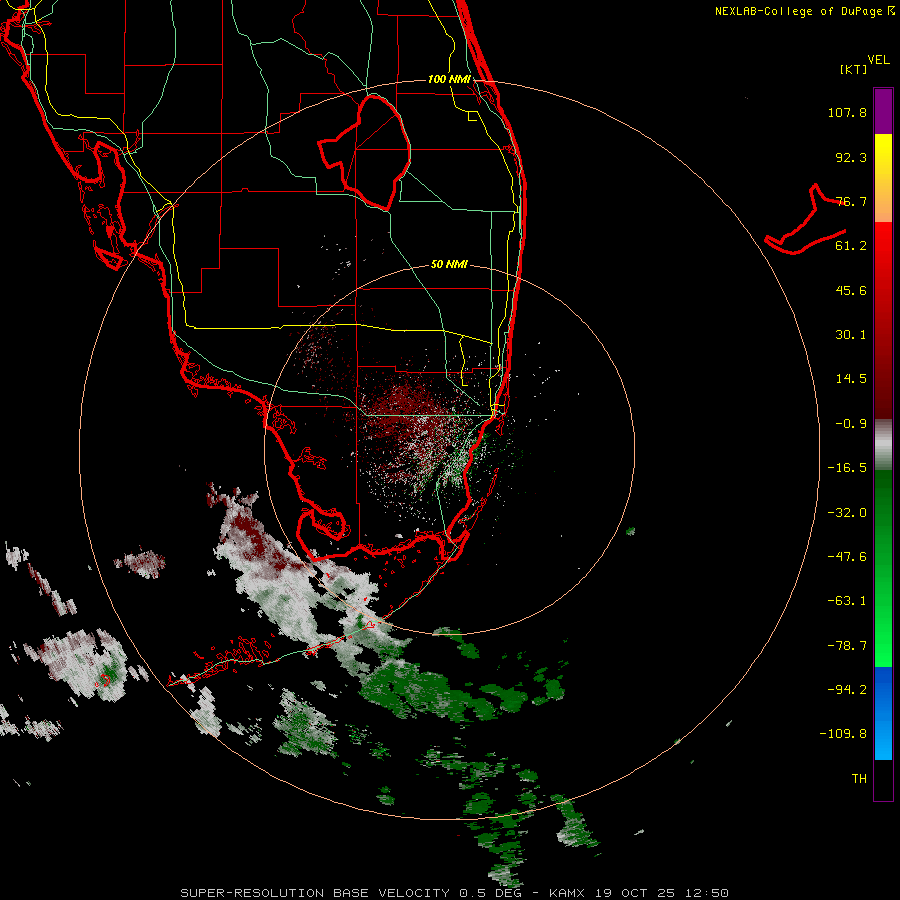Click the black TH segment of color bar
The width and height of the screenshot is (900, 900).
point(883,779)
